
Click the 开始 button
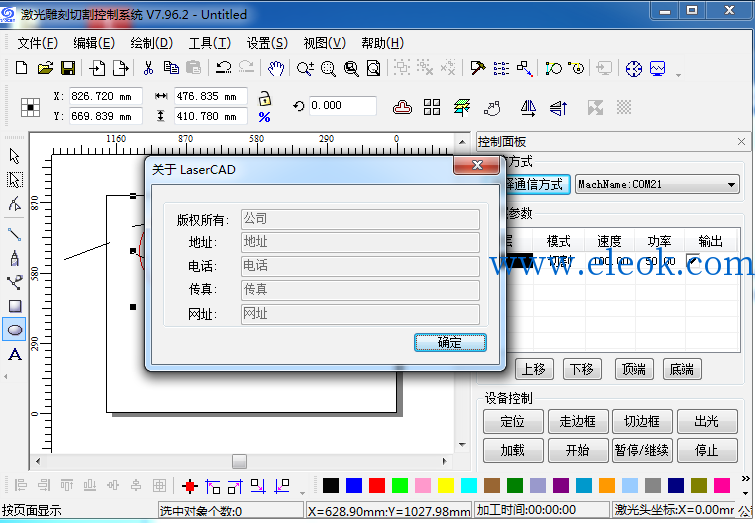(x=578, y=450)
